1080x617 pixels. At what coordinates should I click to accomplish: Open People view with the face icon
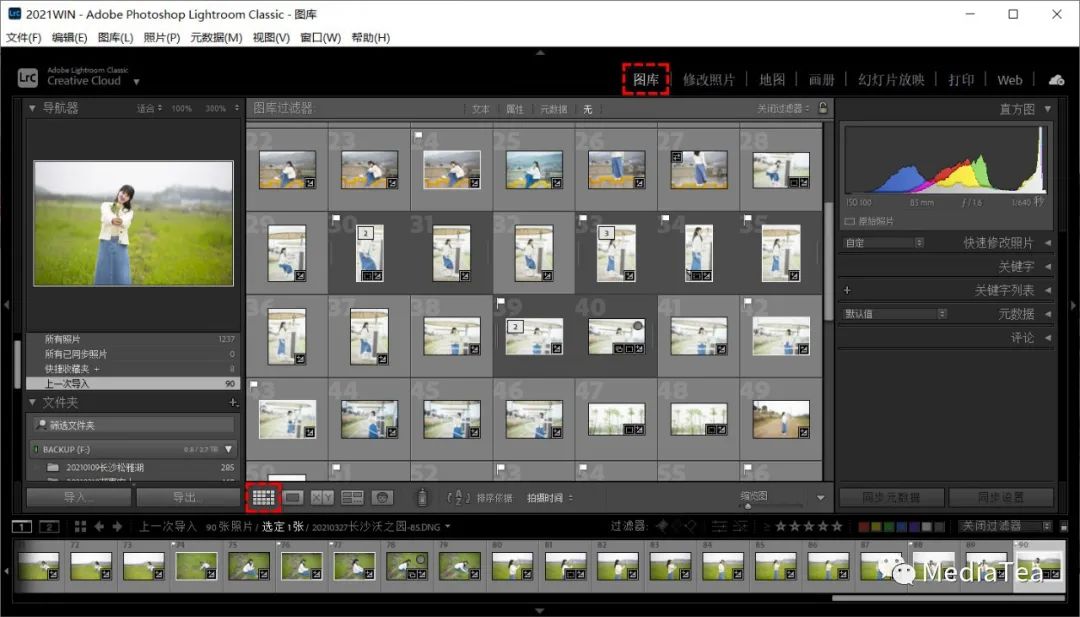pos(382,497)
